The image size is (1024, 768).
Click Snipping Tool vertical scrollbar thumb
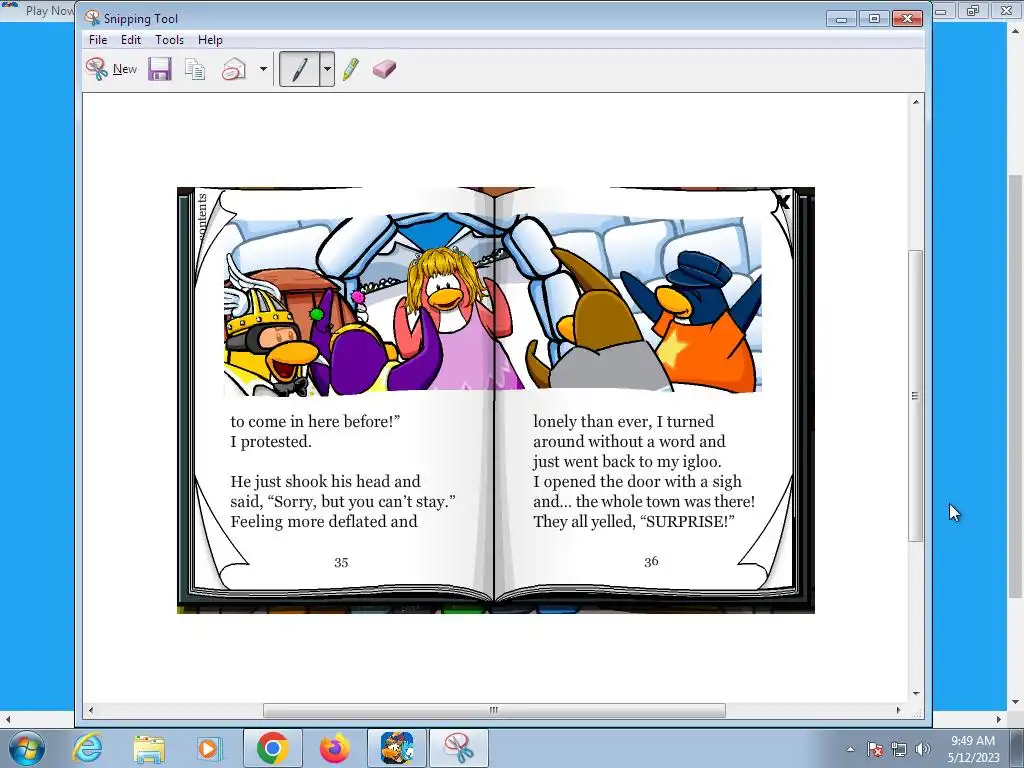[x=916, y=395]
